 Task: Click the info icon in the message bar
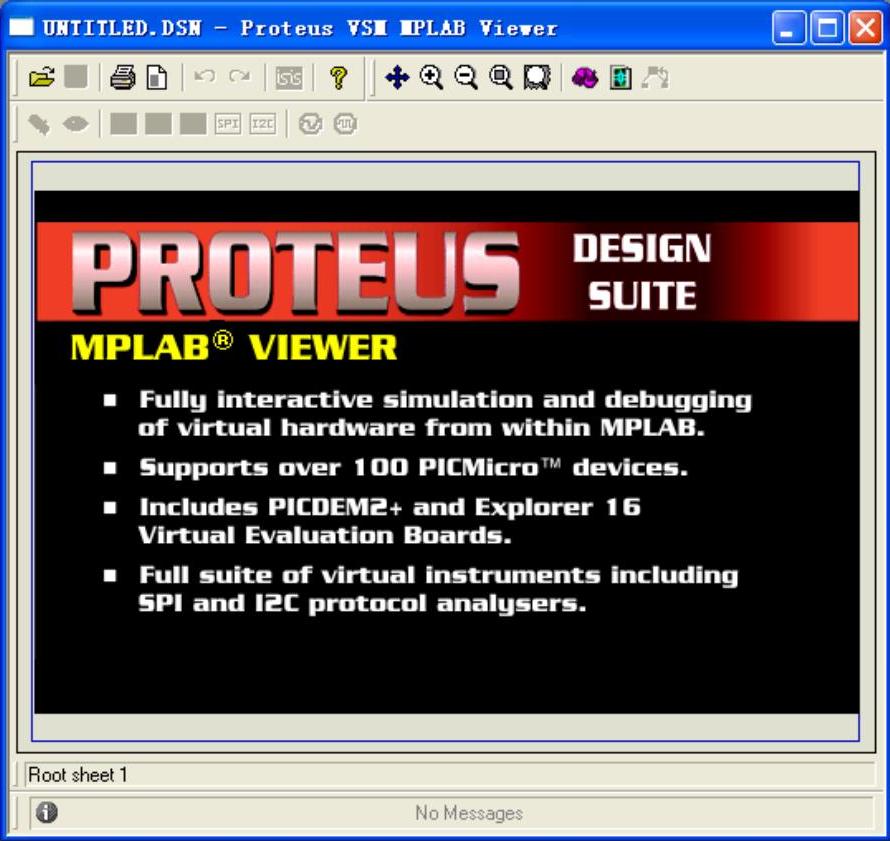point(47,812)
